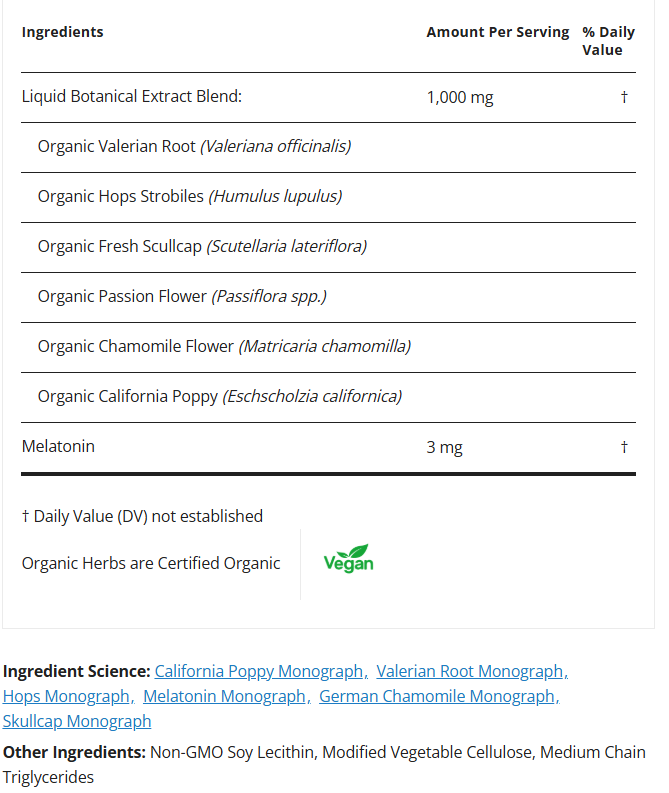Viewport: 669px width, 793px height.
Task: Open the Skullcap Monograph link
Action: click(77, 721)
